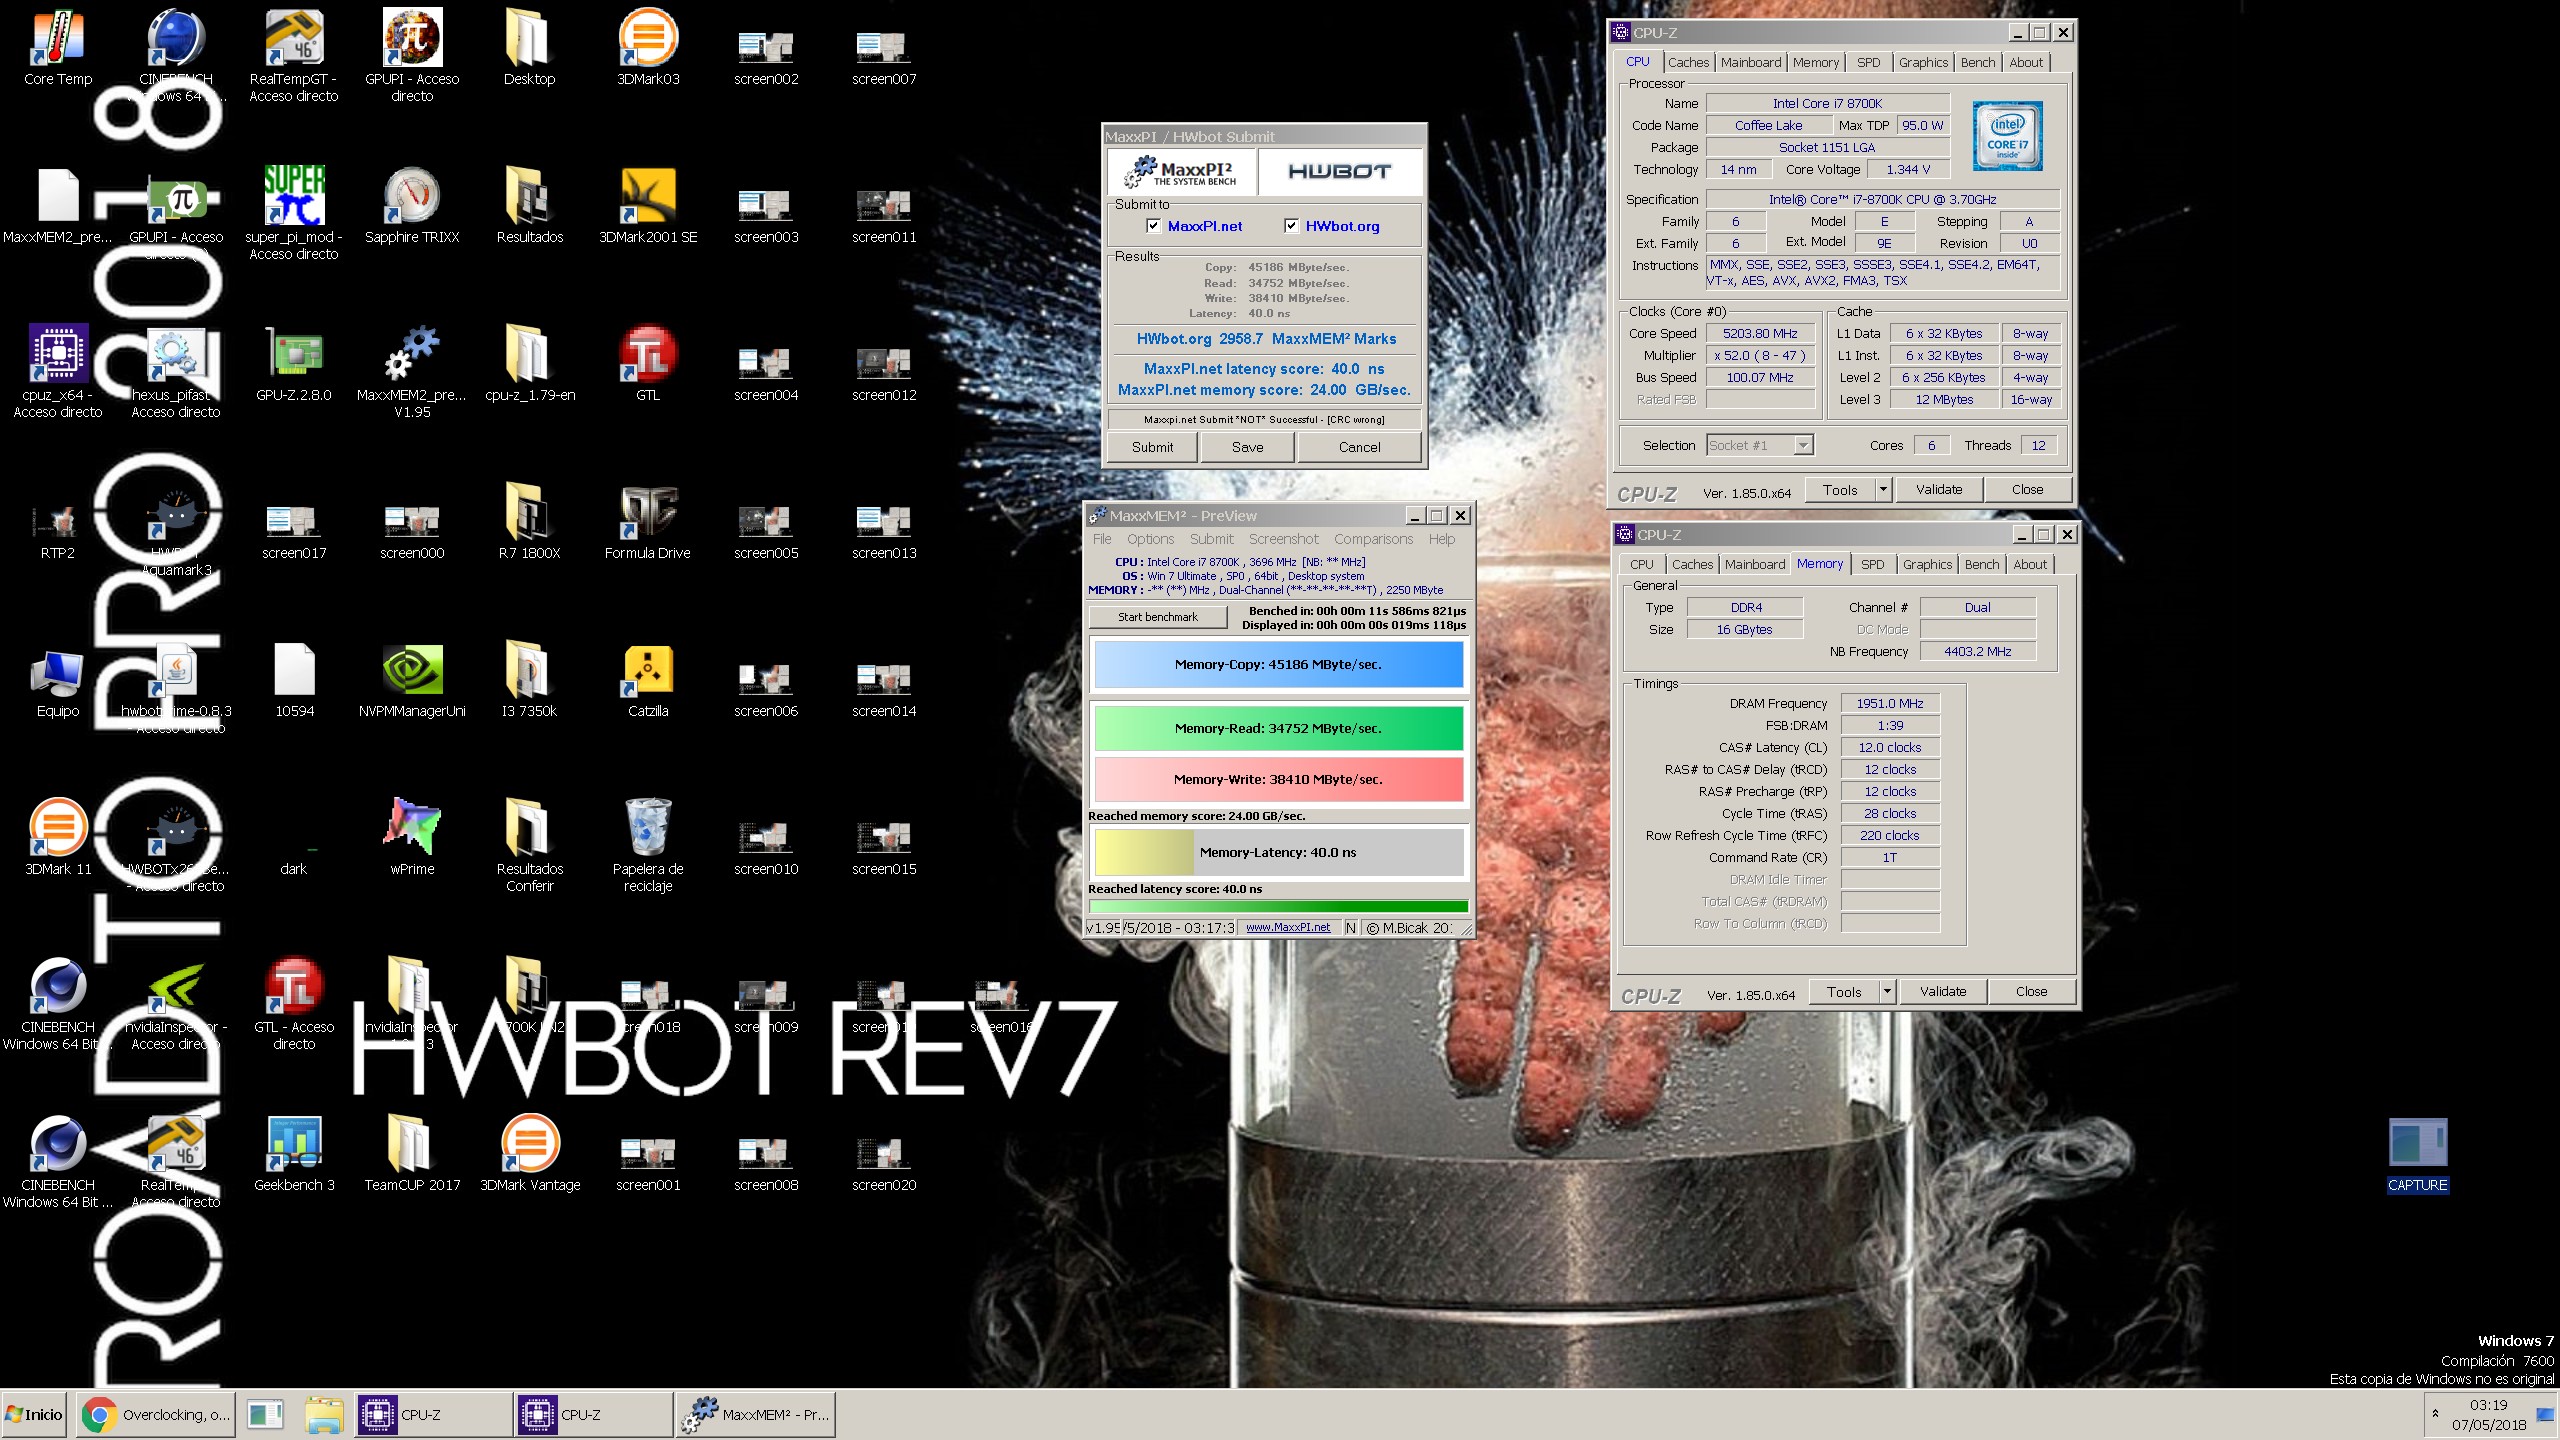2560x1440 pixels.
Task: Open the www.MaxxPI.net link
Action: 1288,927
